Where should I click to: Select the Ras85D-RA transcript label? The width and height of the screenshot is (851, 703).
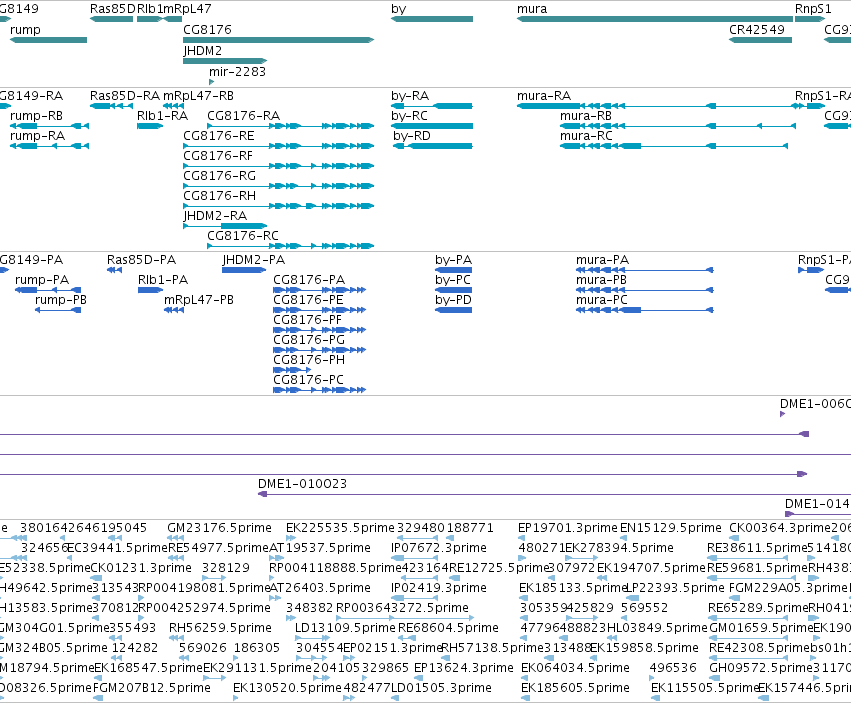125,96
